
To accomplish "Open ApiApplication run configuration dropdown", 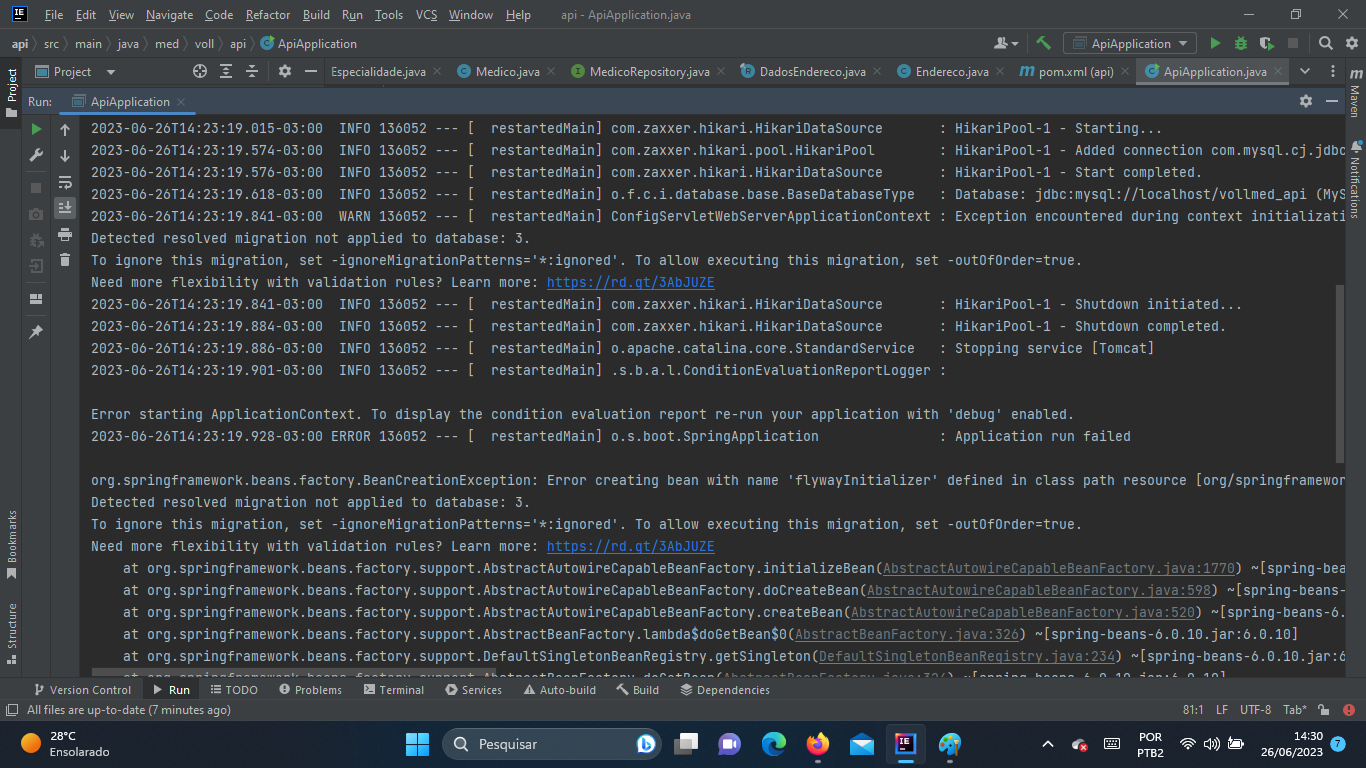I will tap(1130, 43).
